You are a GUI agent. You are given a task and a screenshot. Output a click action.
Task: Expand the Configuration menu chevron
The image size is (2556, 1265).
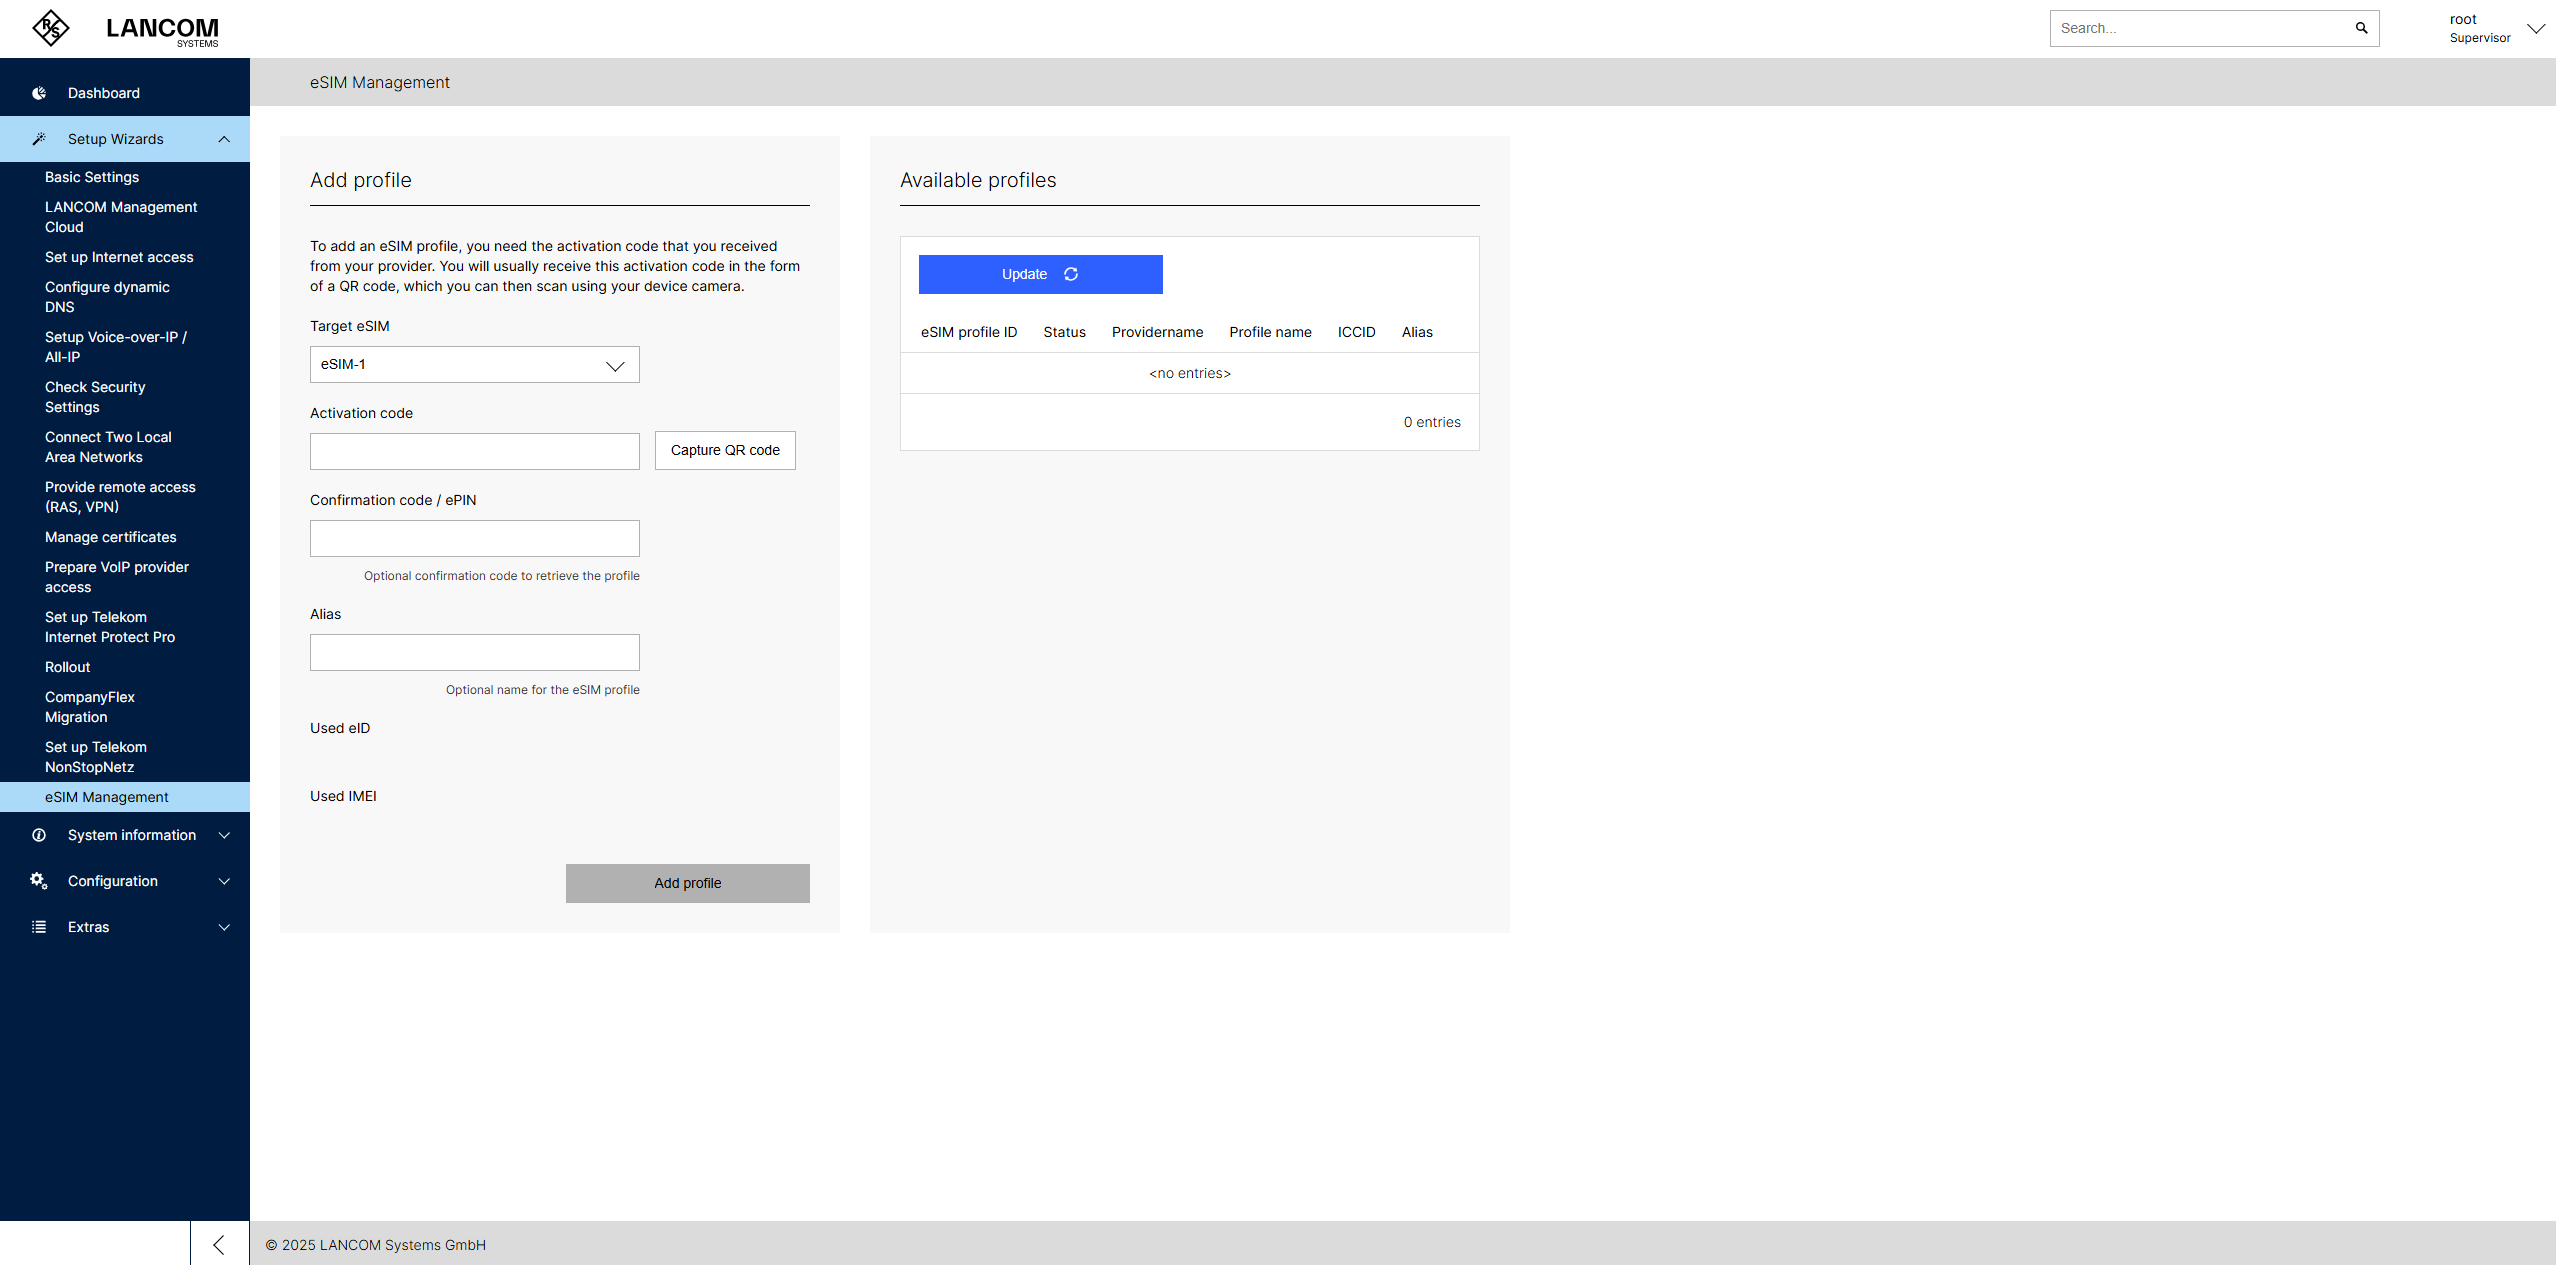coord(224,881)
